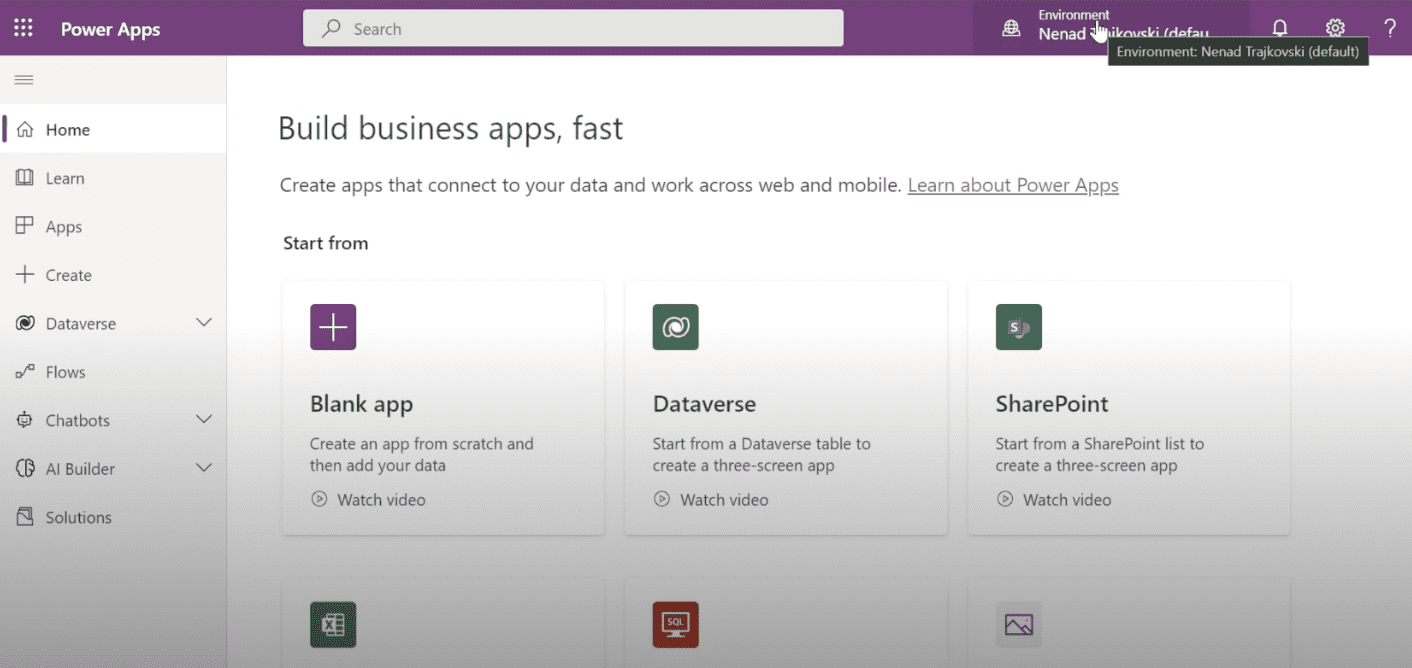Collapse the left navigation hamburger menu
This screenshot has height=668, width=1412.
click(24, 80)
